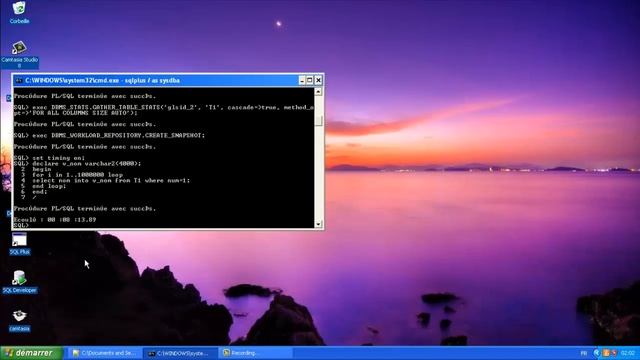Click the DBMS_WORKLOAD_REPOSITORY.CREATE_SNAPSHOT line
The height and width of the screenshot is (360, 640).
(109, 135)
